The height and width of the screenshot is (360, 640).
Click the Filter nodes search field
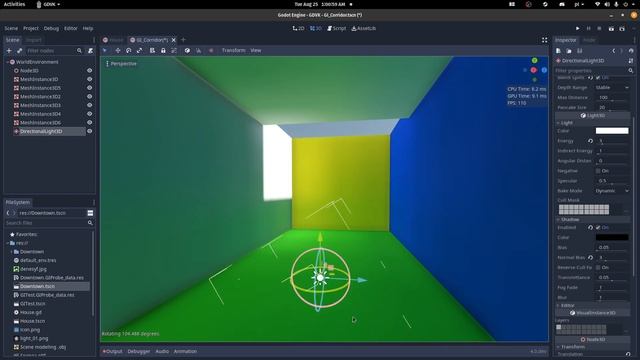point(54,51)
